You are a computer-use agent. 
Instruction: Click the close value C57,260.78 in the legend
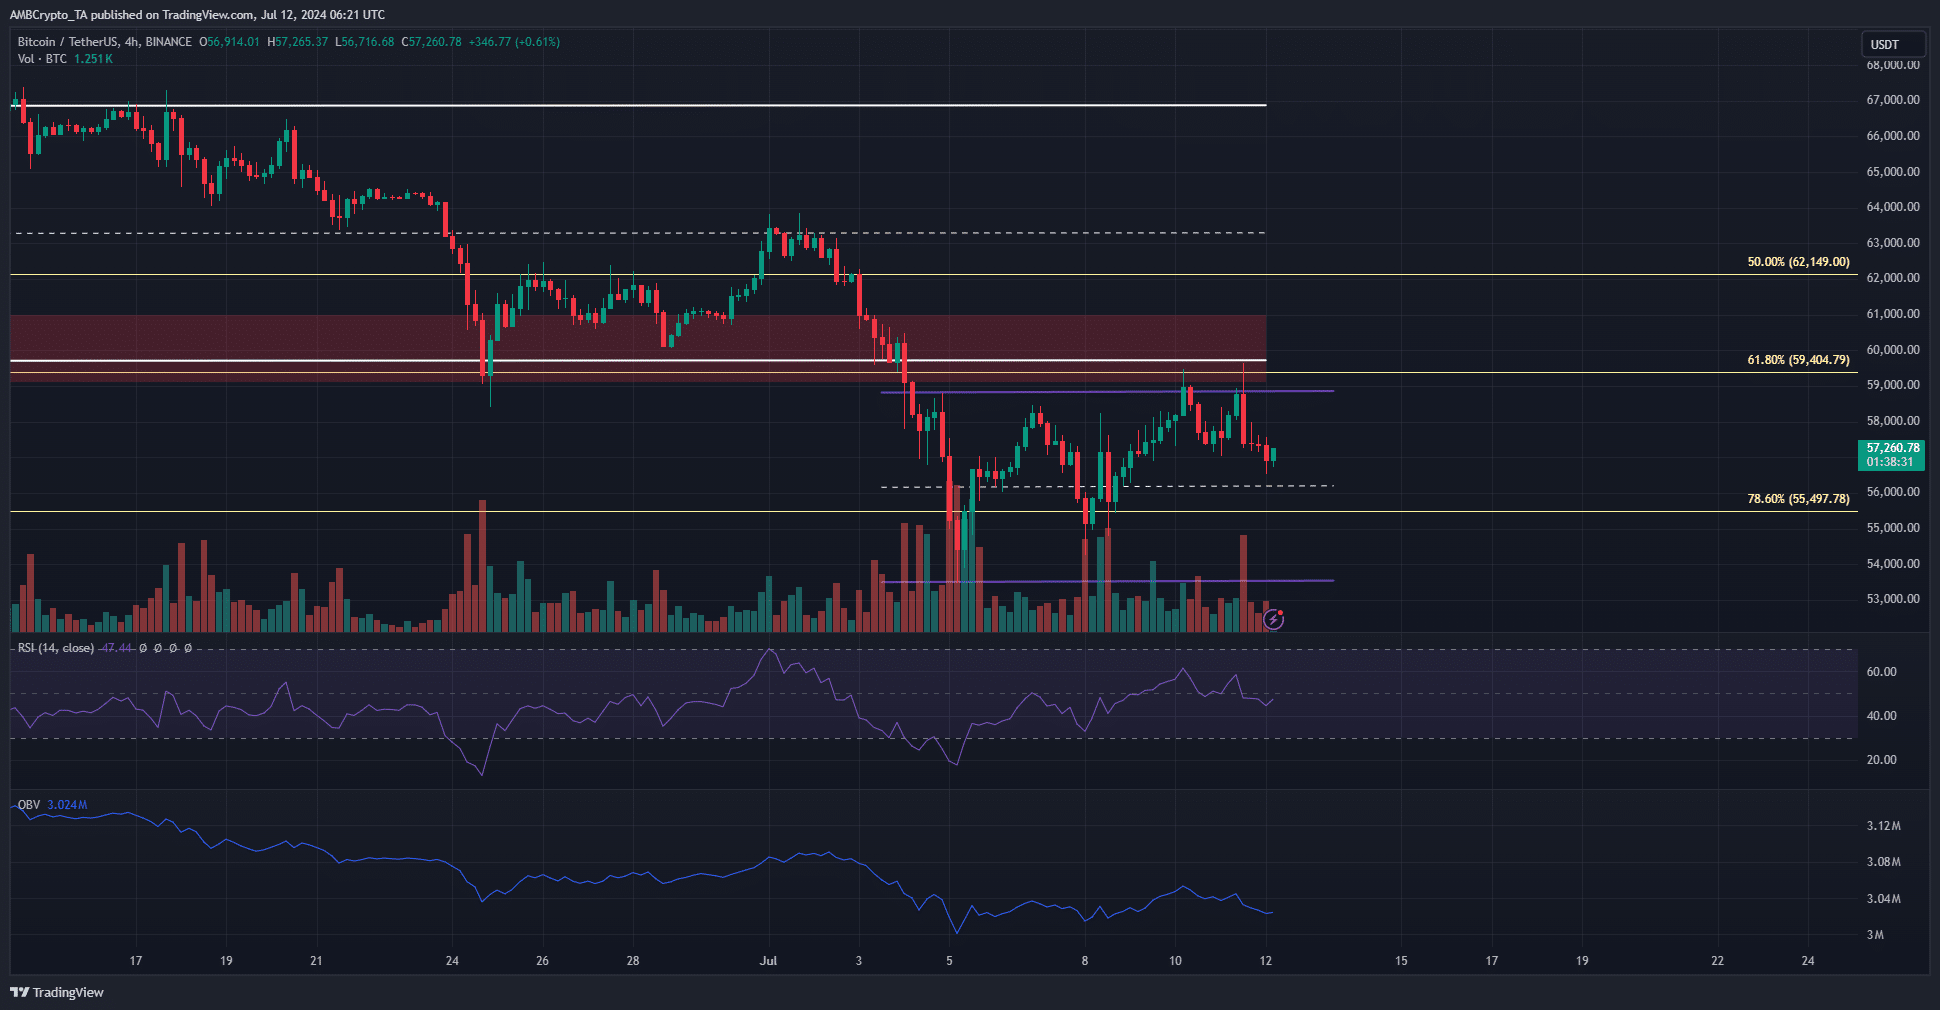[x=431, y=42]
